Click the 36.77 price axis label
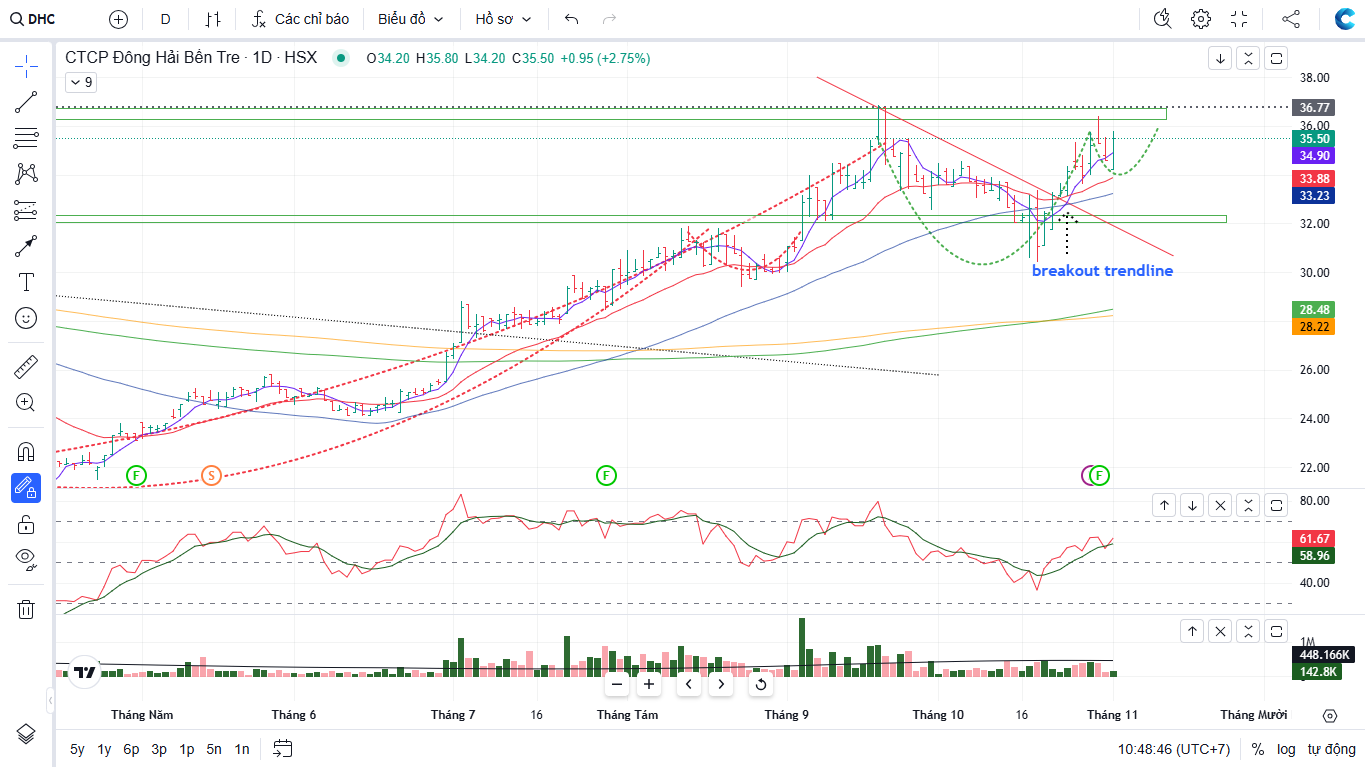 (x=1313, y=107)
